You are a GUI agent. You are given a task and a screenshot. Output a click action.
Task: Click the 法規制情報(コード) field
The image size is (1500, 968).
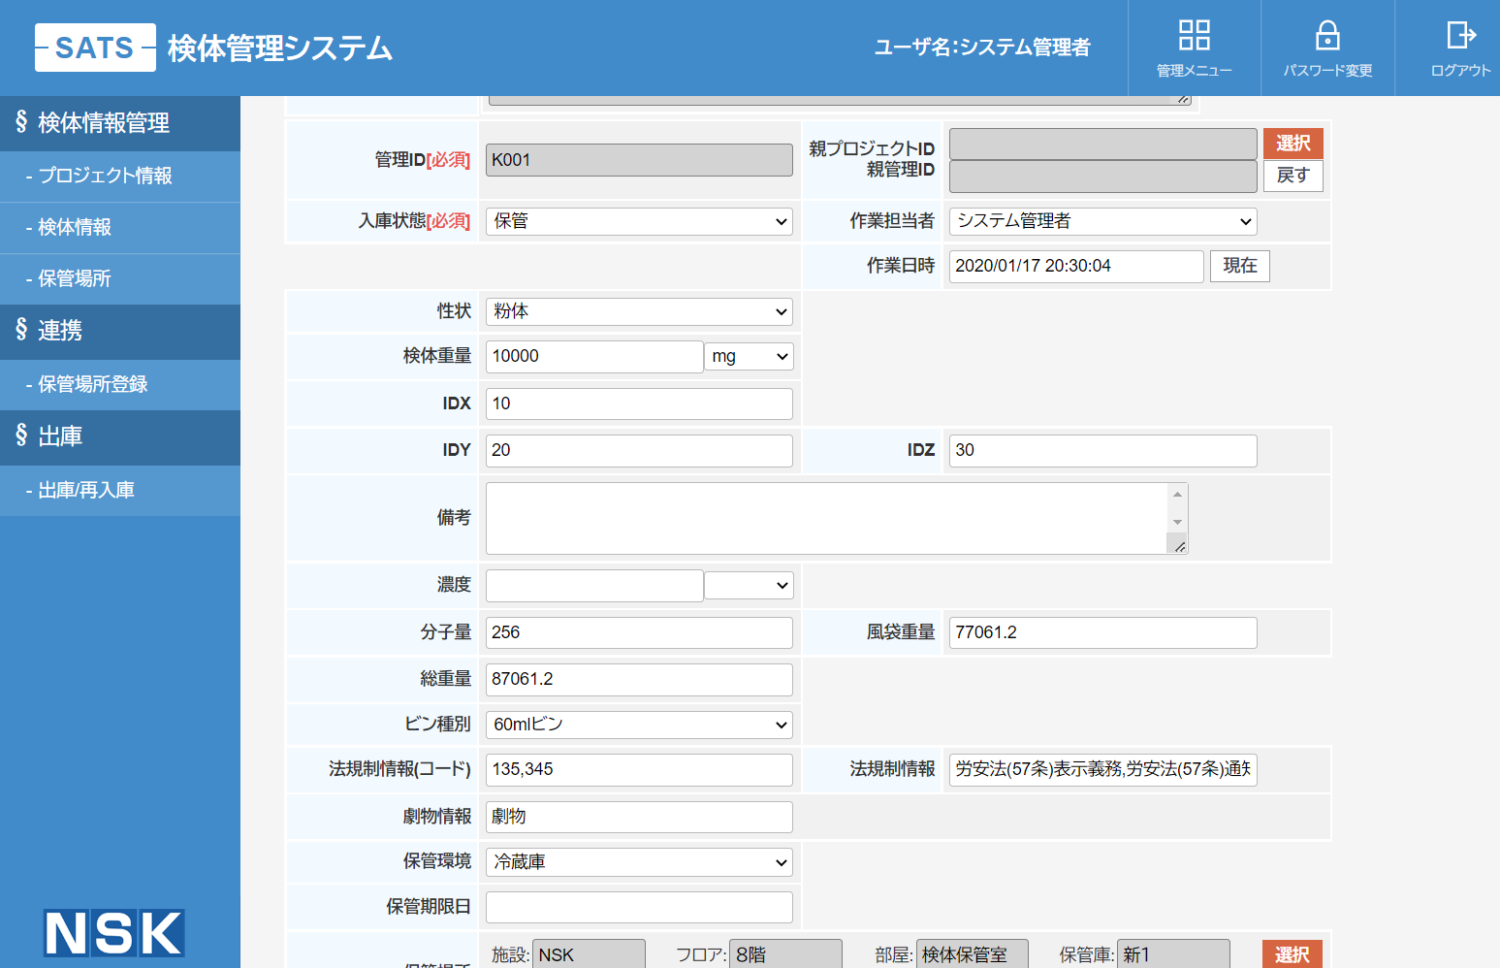[639, 770]
